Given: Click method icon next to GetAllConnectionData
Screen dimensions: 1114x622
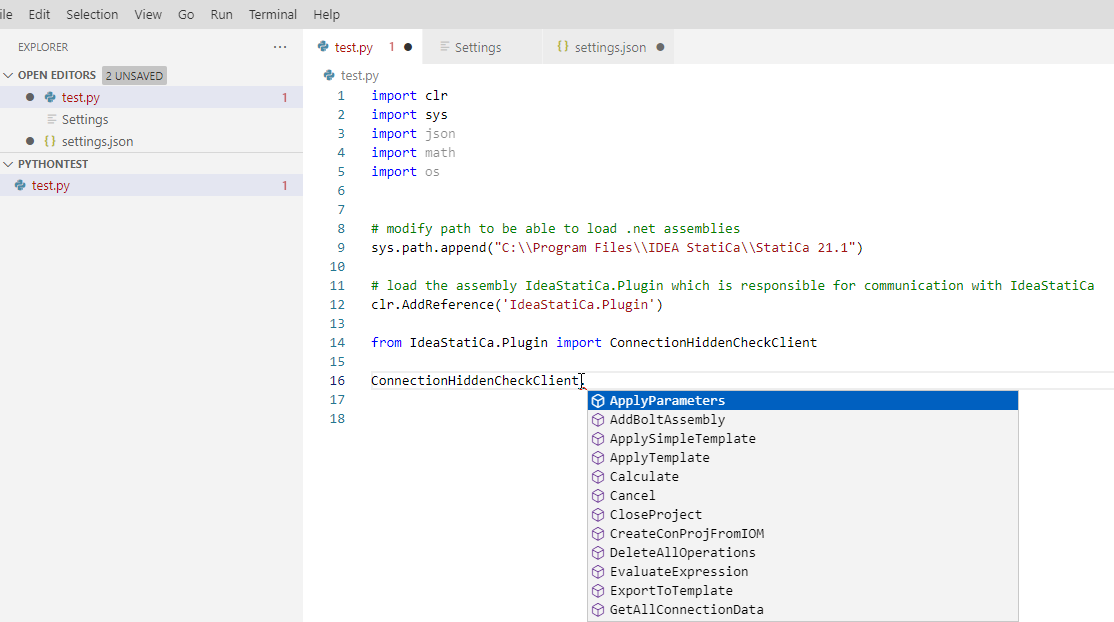Looking at the screenshot, I should pyautogui.click(x=598, y=610).
